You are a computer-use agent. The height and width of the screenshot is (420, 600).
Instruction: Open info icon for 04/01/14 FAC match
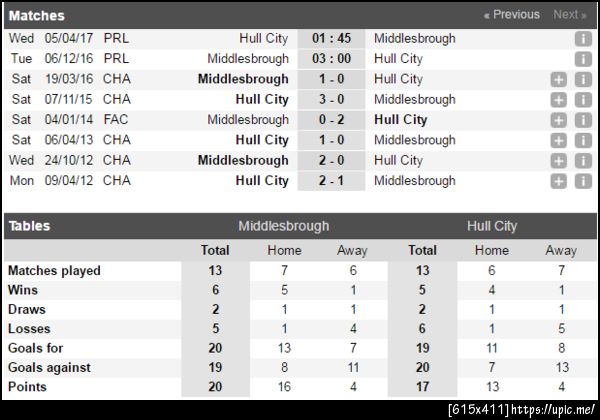pos(583,120)
